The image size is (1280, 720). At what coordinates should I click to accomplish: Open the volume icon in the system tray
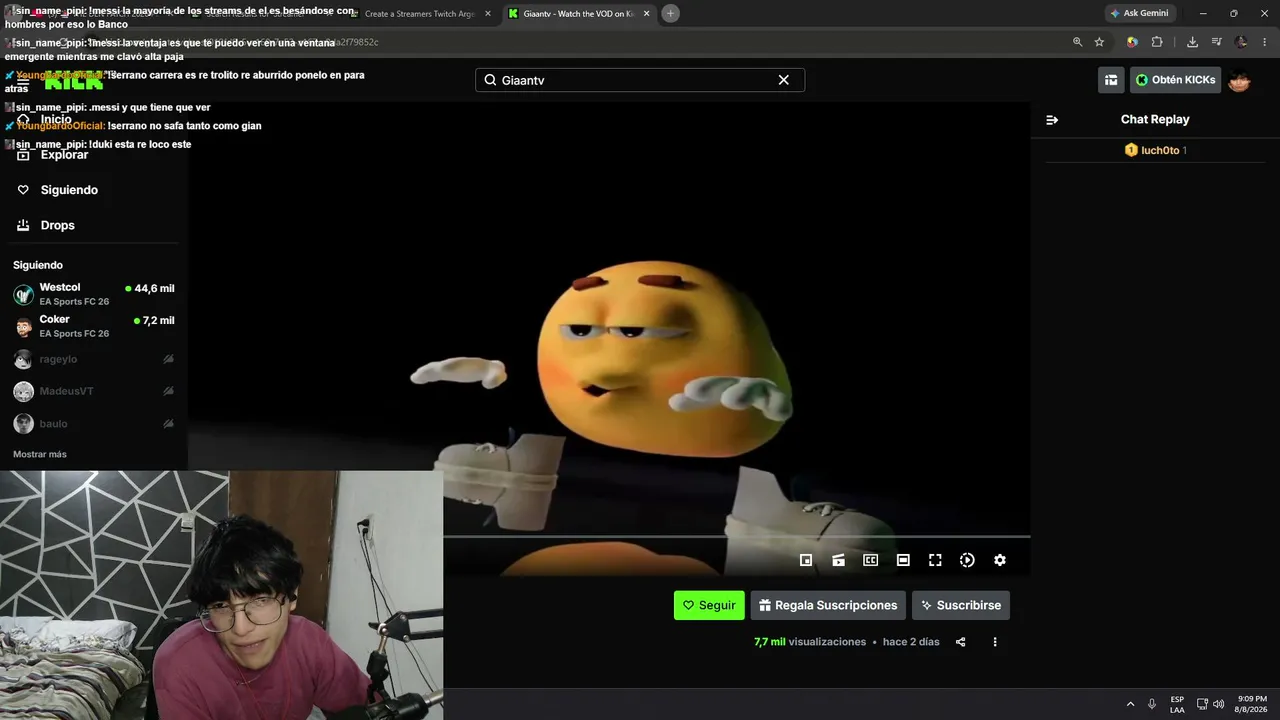coord(1218,704)
